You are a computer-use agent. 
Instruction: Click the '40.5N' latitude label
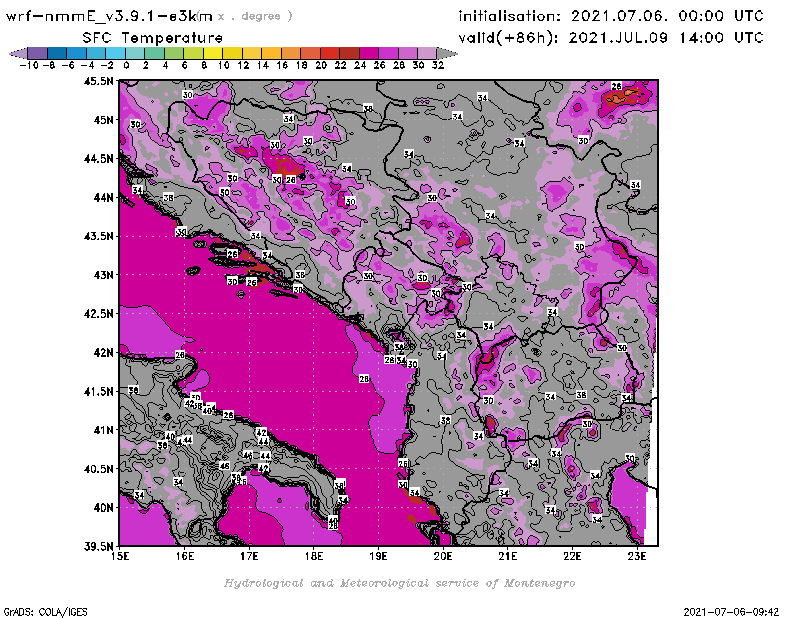(98, 469)
